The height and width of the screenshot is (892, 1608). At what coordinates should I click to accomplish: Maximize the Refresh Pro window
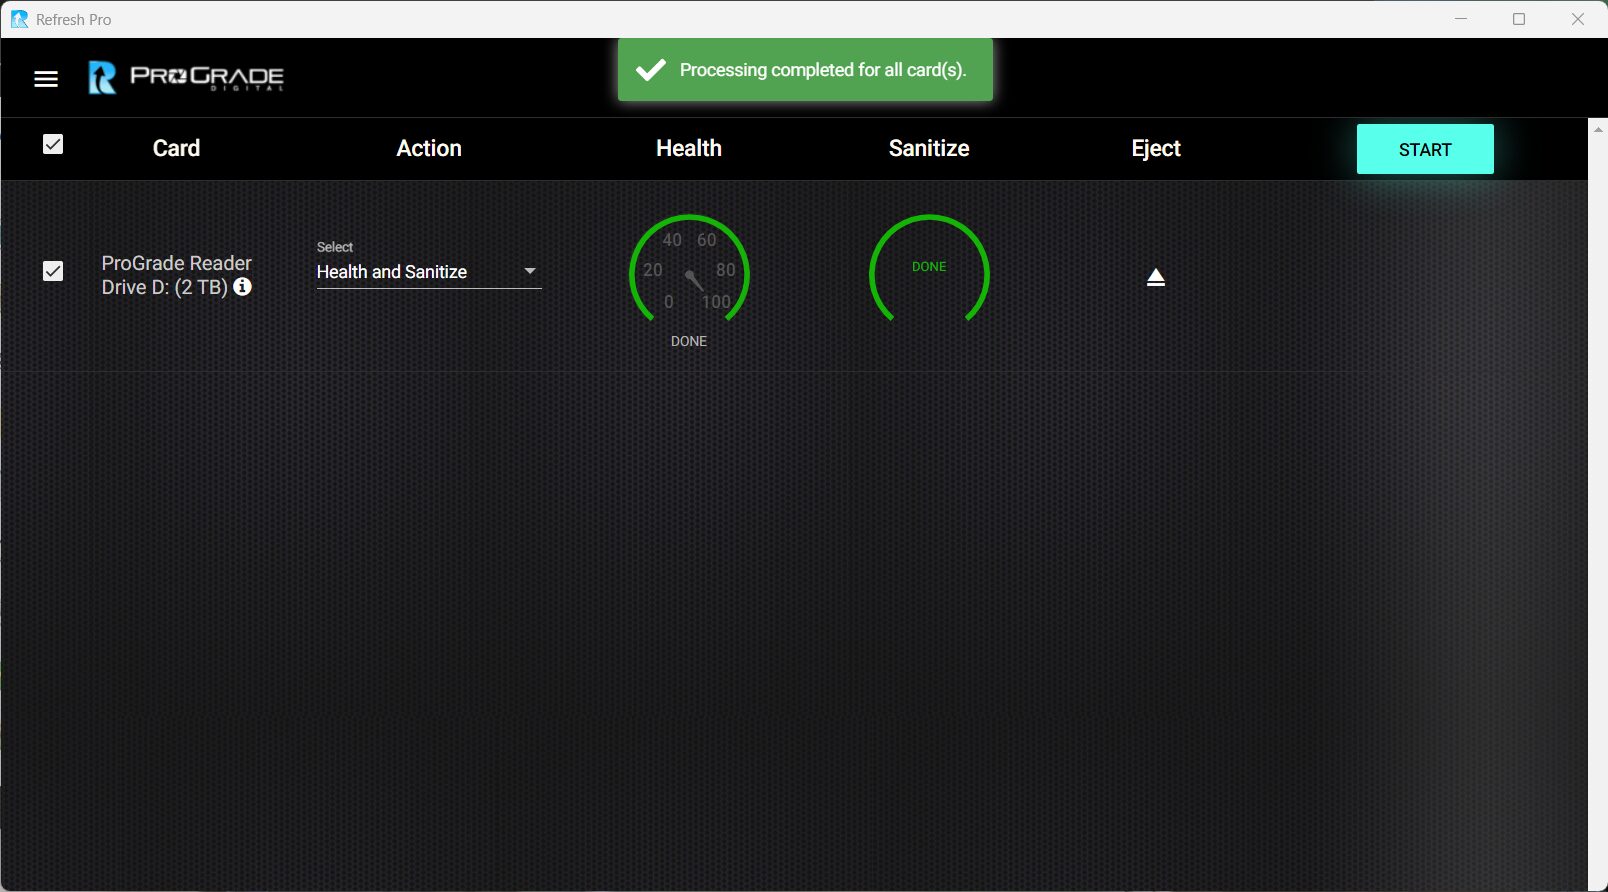point(1519,19)
